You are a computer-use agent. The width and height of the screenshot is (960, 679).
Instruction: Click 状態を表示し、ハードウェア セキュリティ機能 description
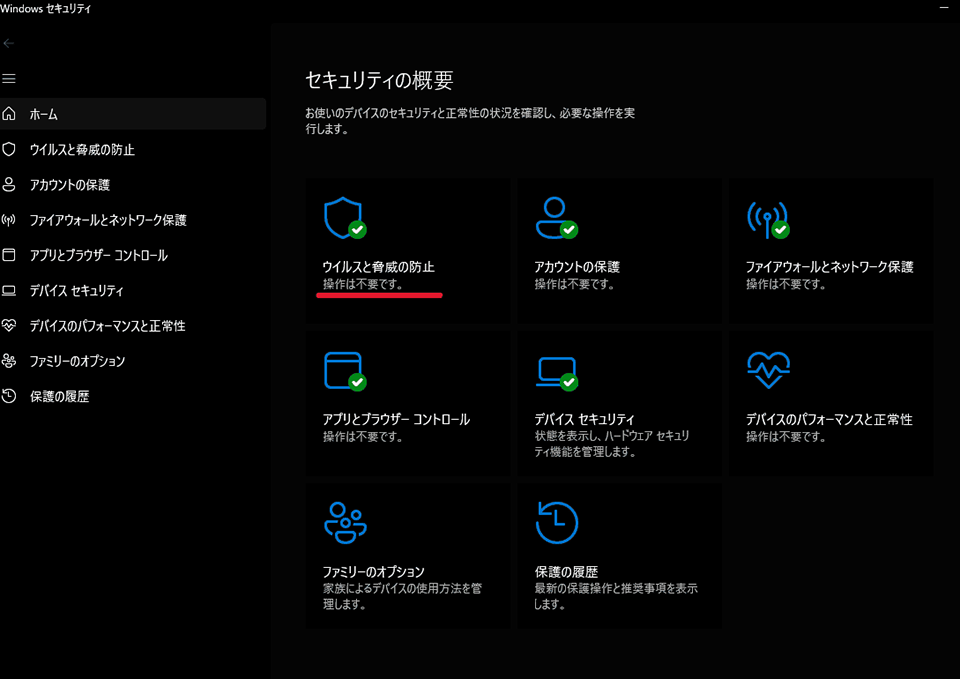[x=612, y=444]
